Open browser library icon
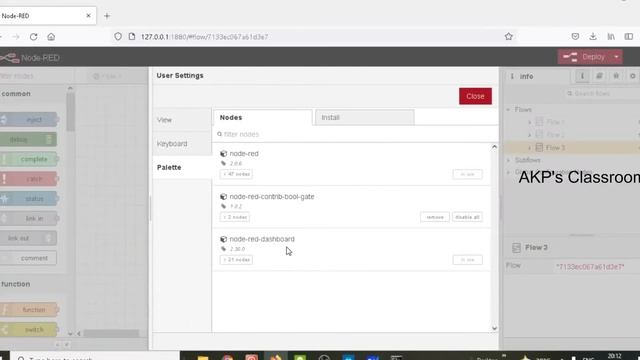 pos(611,36)
